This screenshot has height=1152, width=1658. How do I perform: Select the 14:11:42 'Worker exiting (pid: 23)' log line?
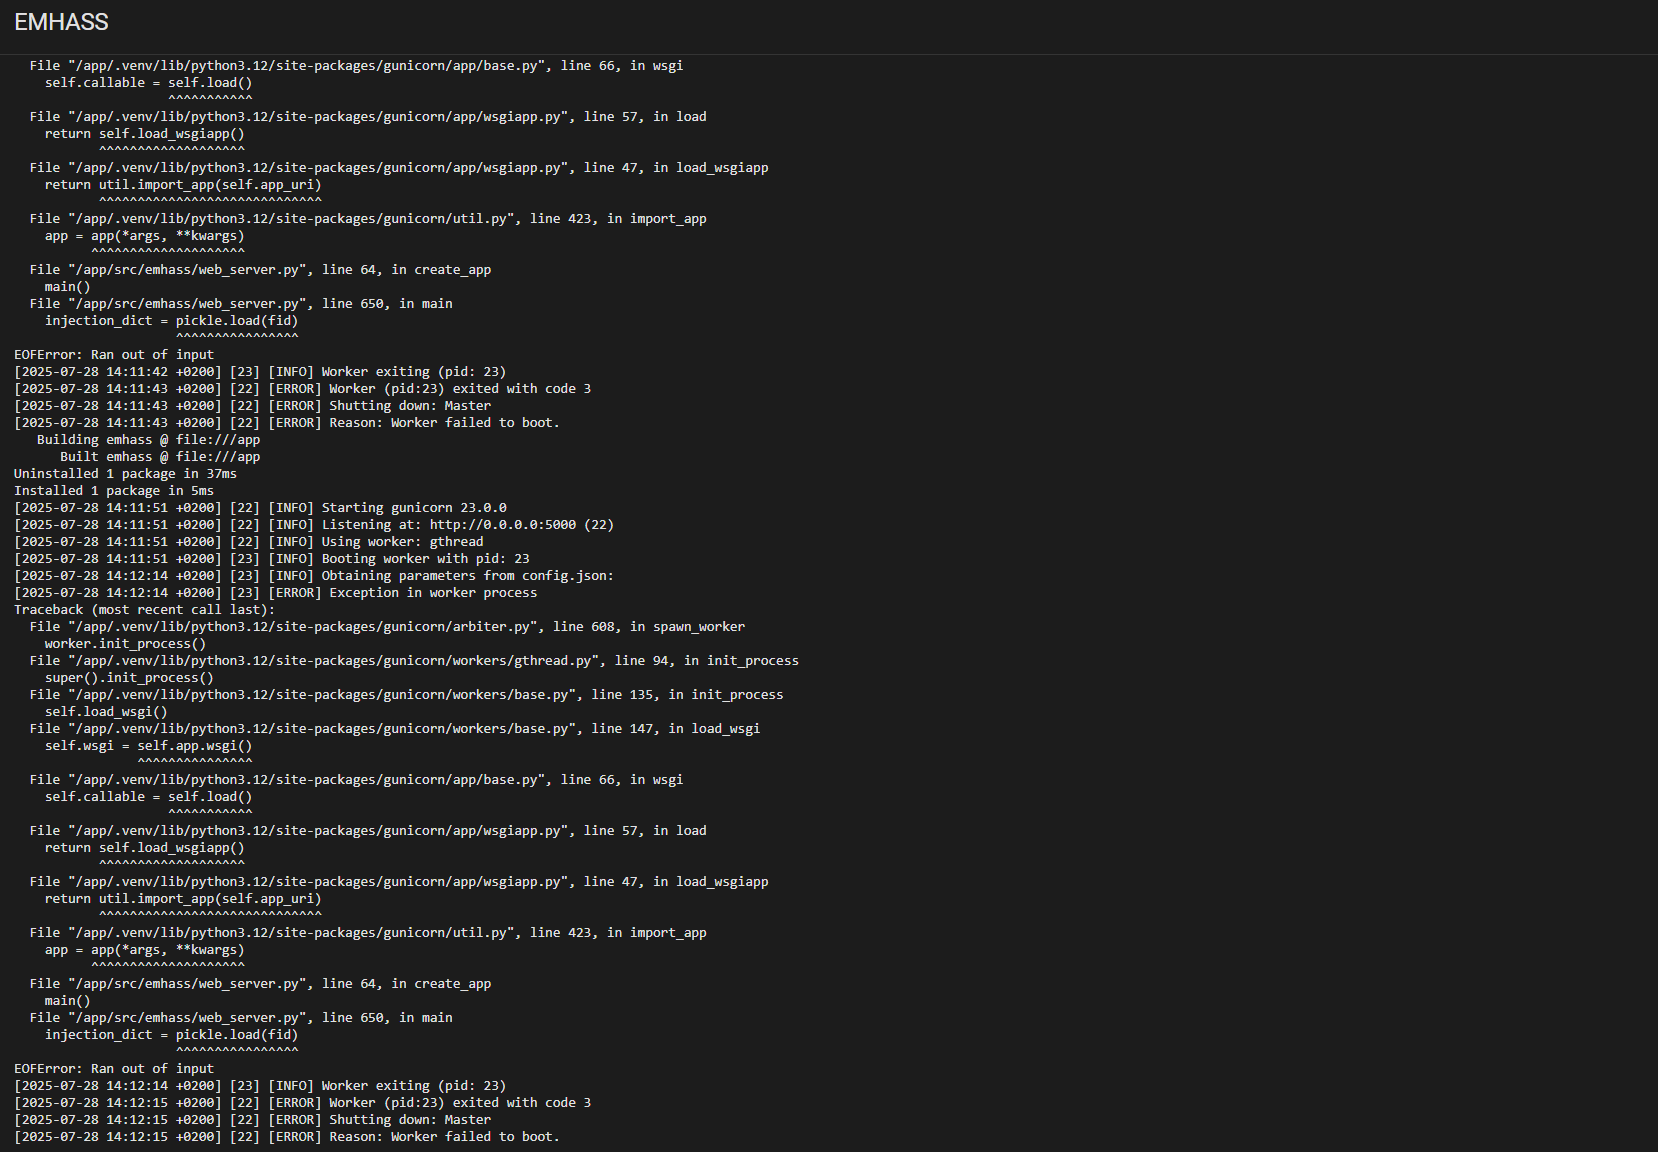point(260,372)
